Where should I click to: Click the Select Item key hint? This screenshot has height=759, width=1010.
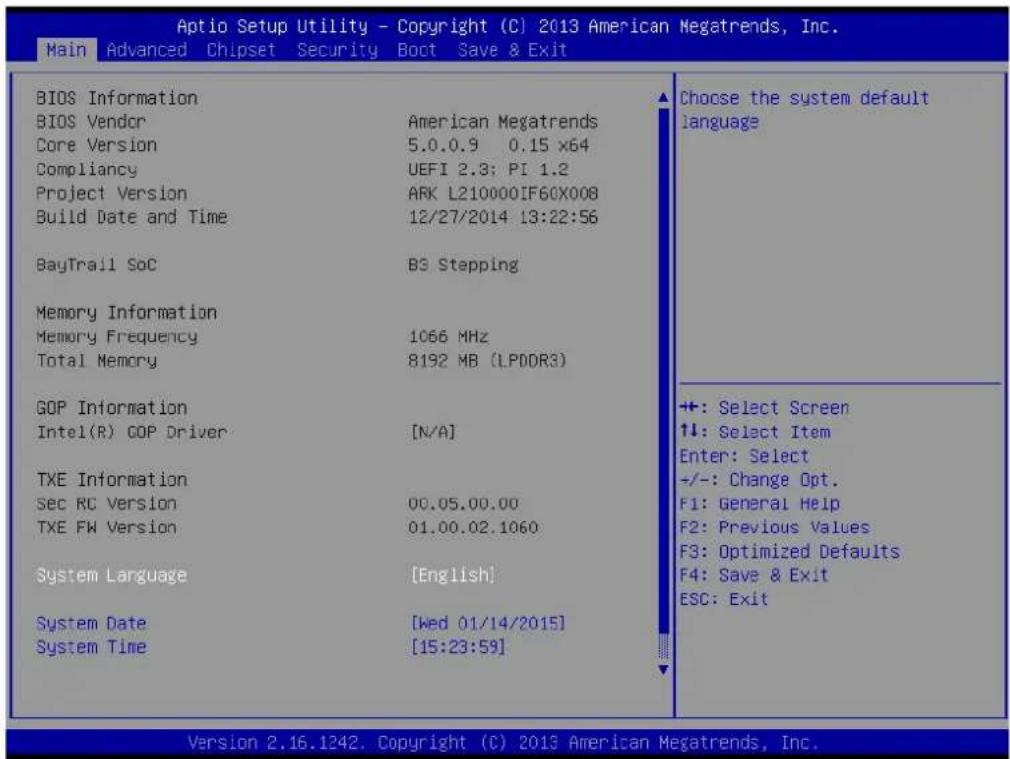pyautogui.click(x=755, y=432)
